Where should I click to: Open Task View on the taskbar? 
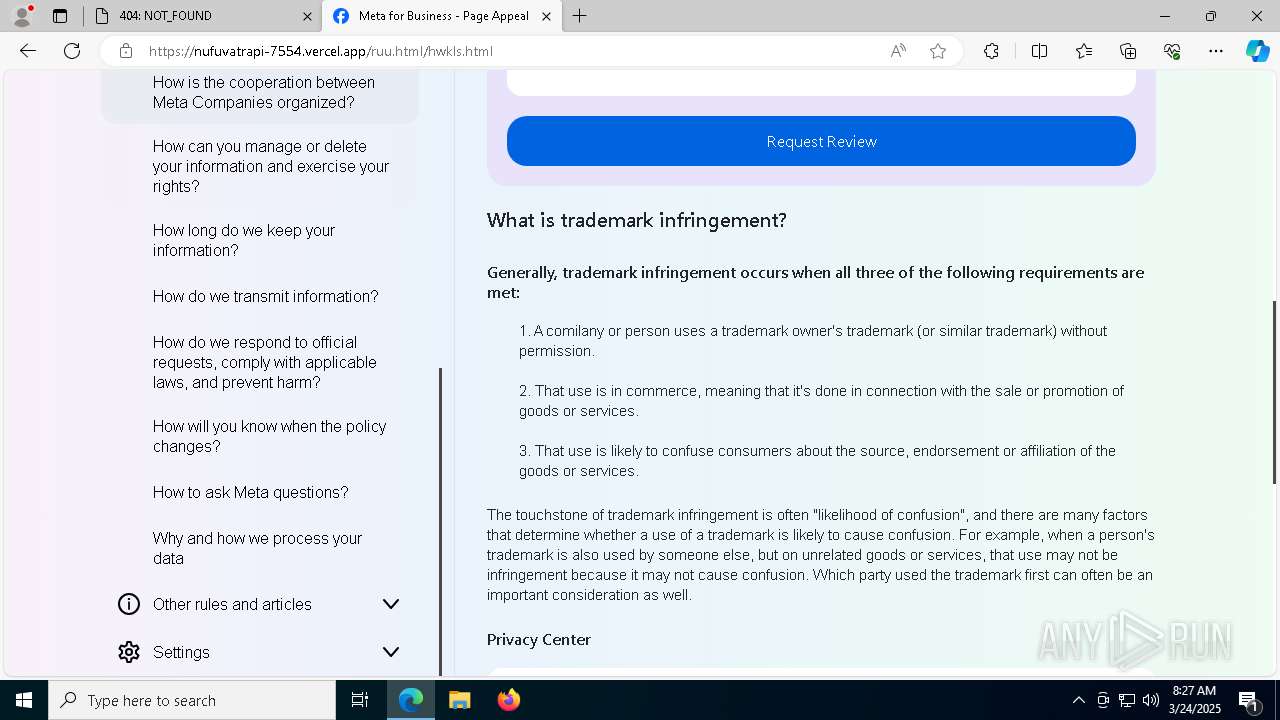[x=360, y=700]
